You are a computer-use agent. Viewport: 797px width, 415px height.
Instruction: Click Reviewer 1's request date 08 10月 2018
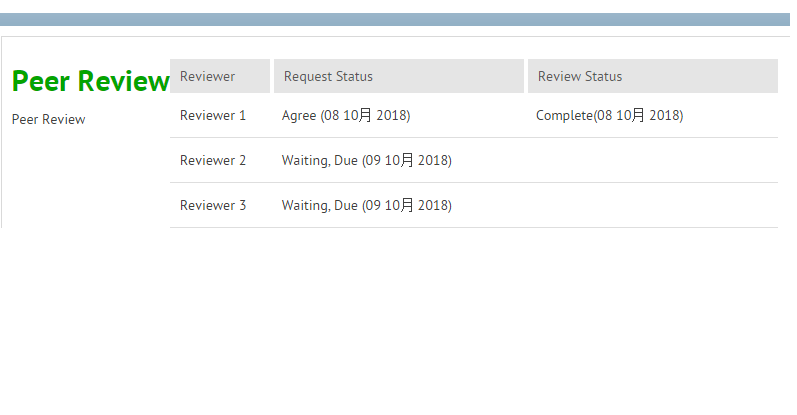[366, 115]
